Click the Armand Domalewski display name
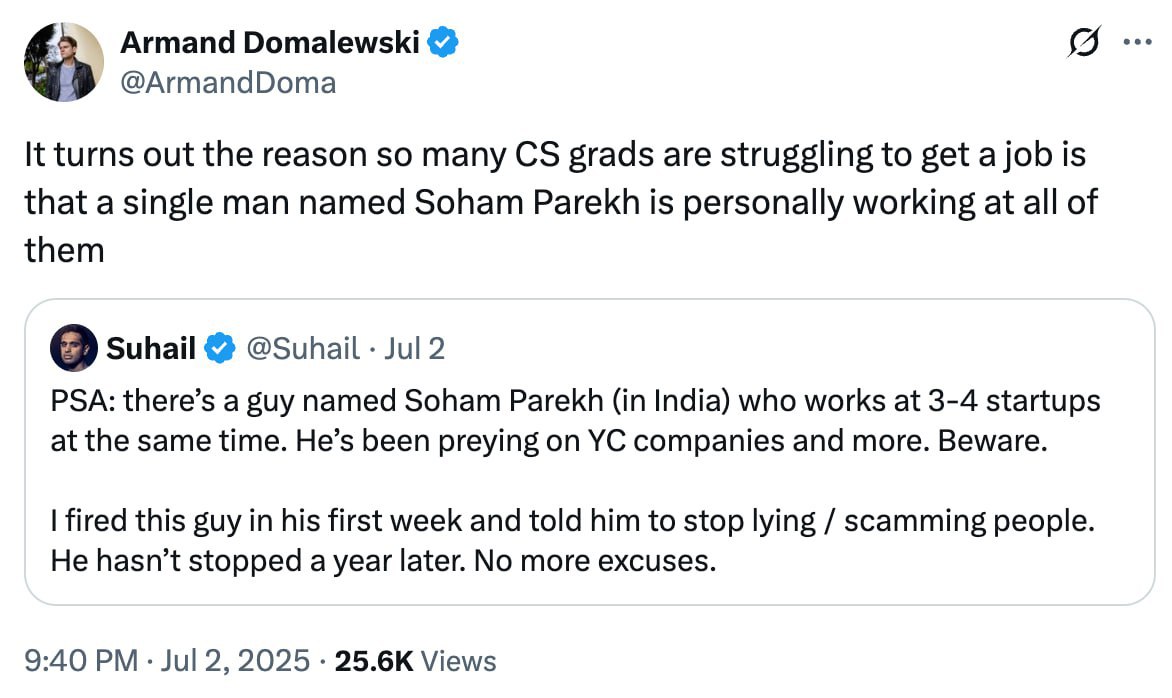The width and height of the screenshot is (1172, 698). (x=270, y=42)
